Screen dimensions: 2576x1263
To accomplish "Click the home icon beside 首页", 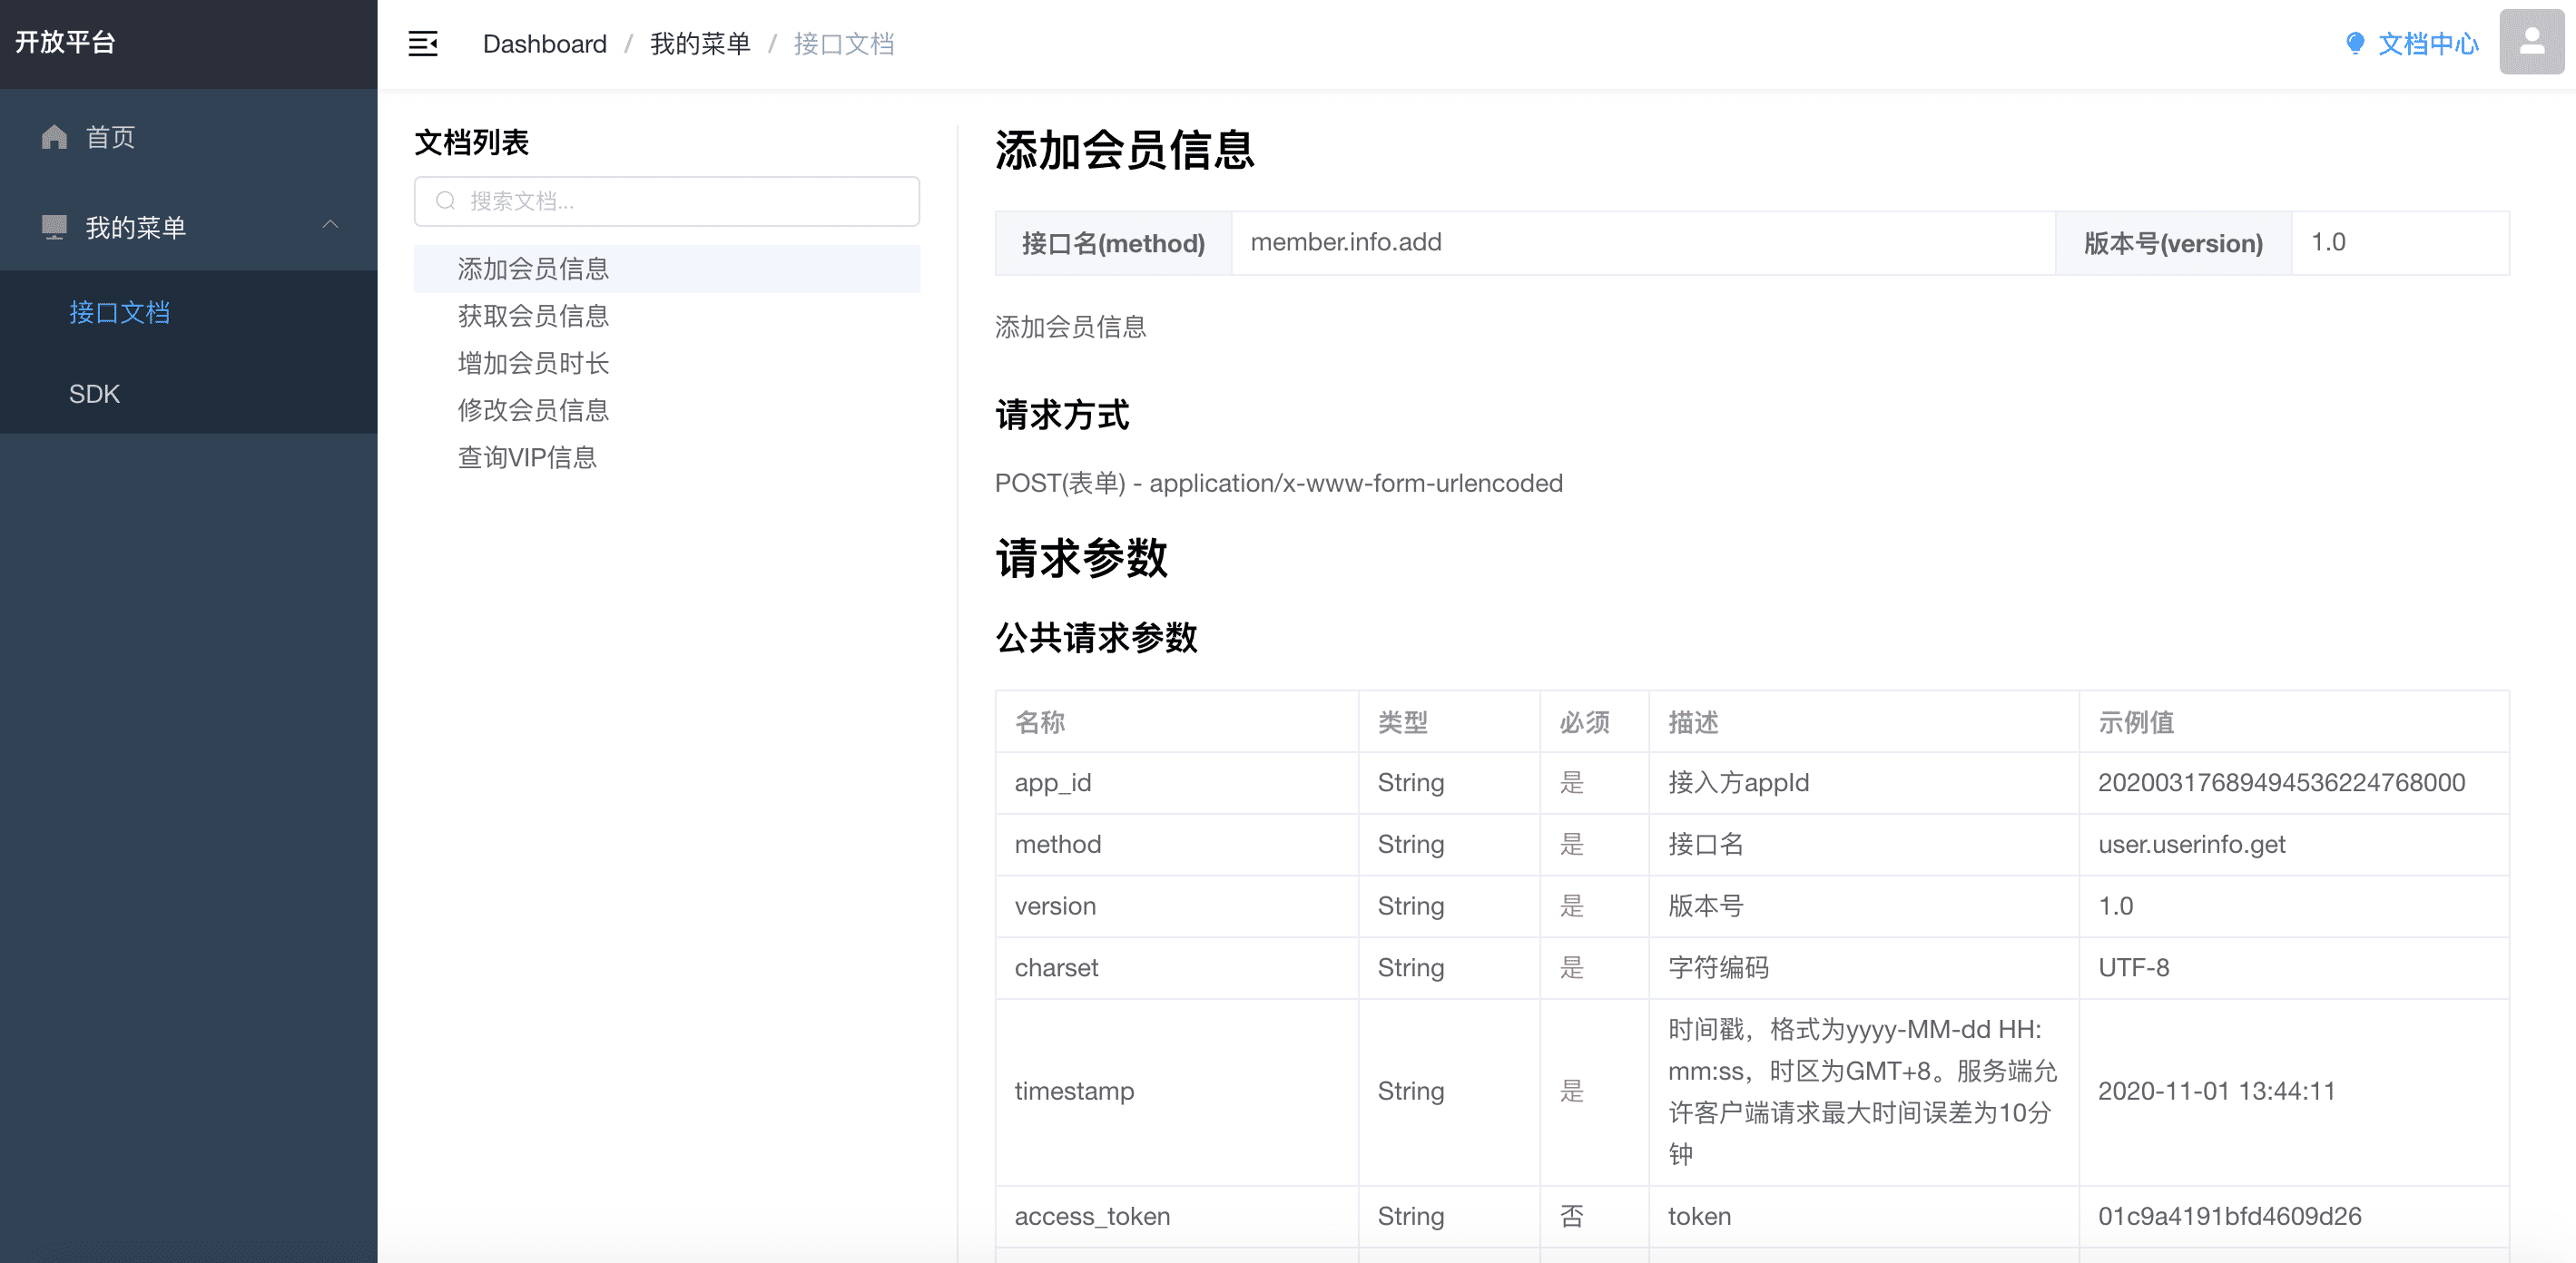I will tap(54, 137).
